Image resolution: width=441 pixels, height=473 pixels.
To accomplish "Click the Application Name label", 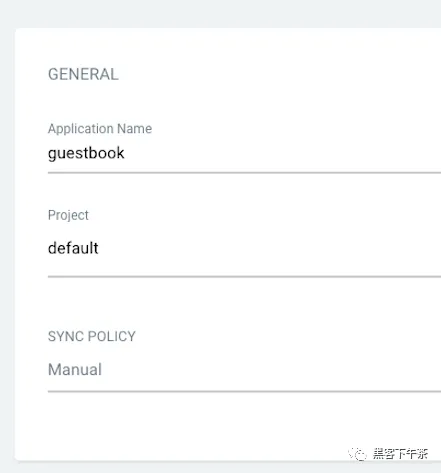I will click(x=100, y=129).
